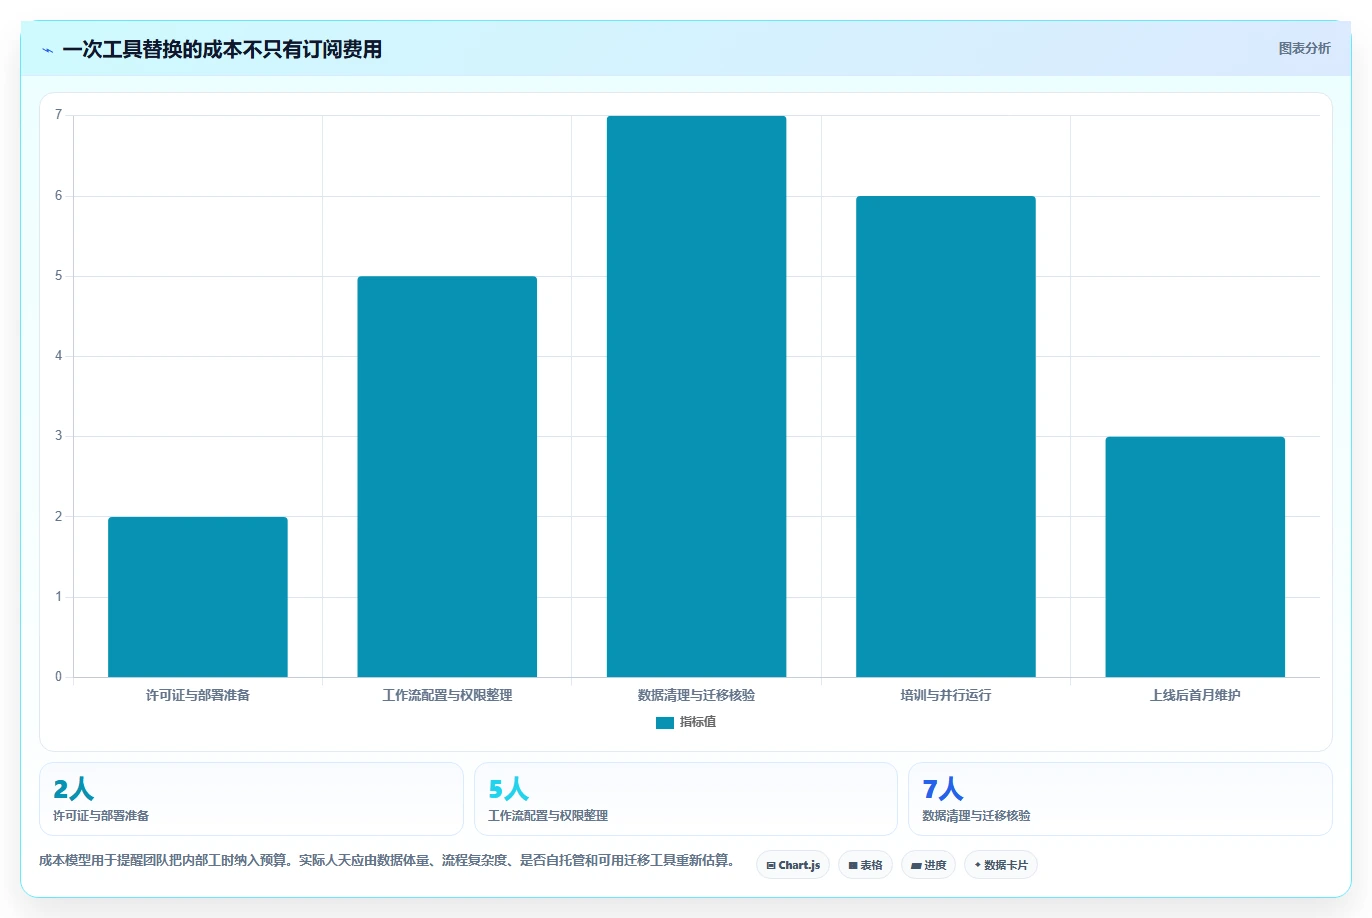Click y-axis tick label 4
Screen dimensions: 1372x918
pos(59,356)
